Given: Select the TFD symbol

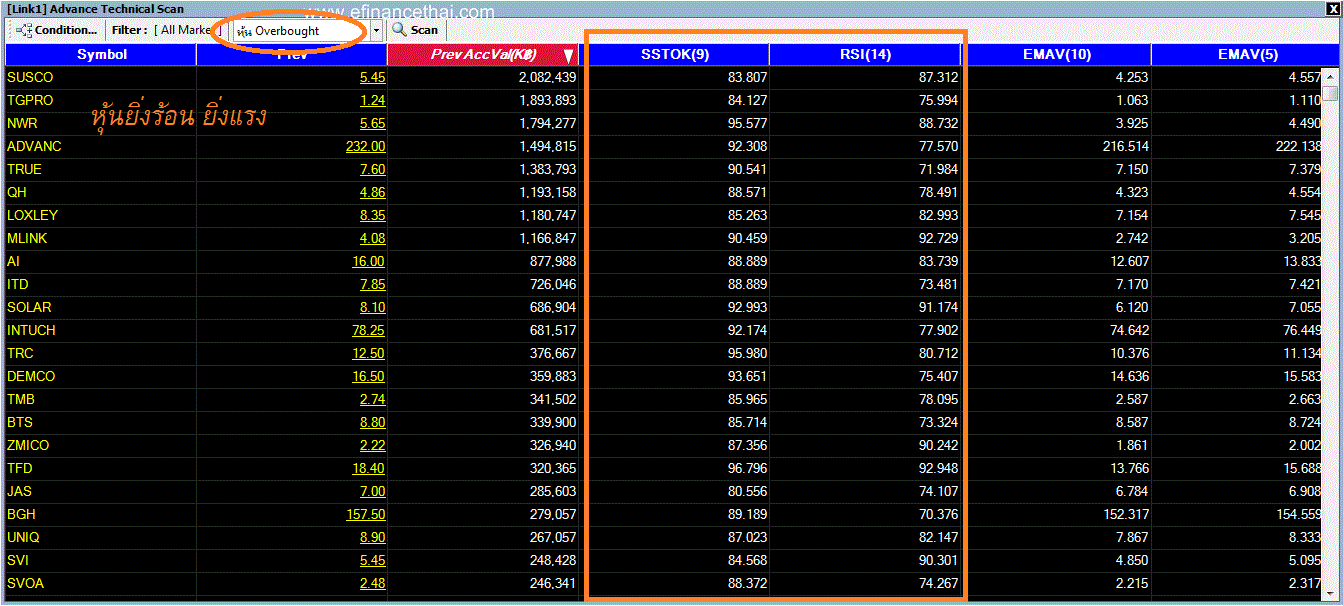Looking at the screenshot, I should pyautogui.click(x=20, y=468).
